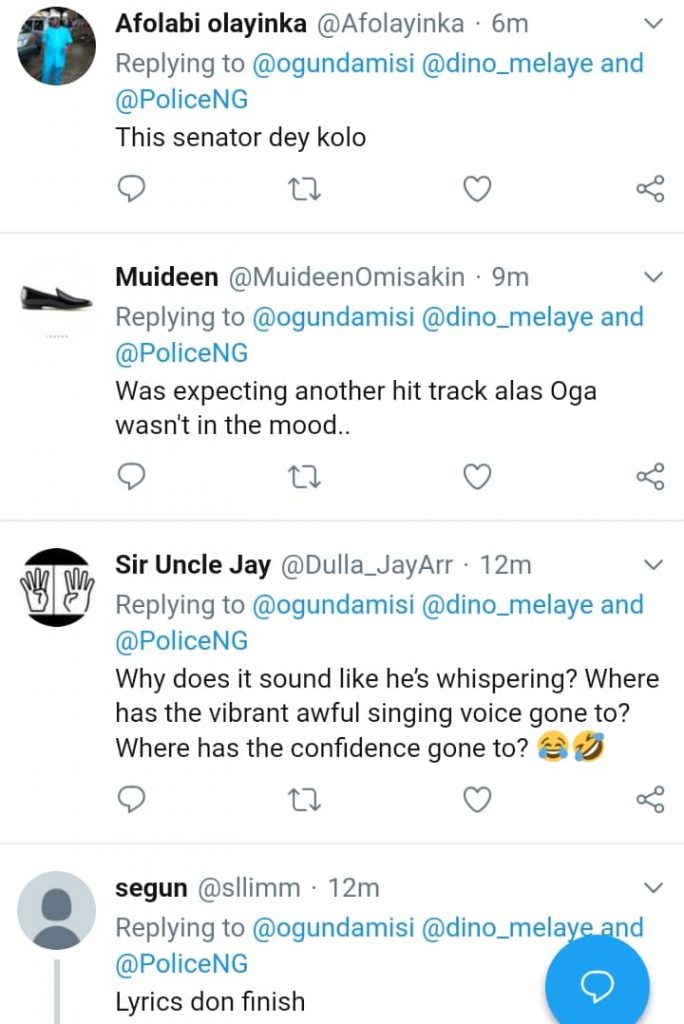Expand options menu for segun's tweet
684x1024 pixels.
[x=652, y=887]
